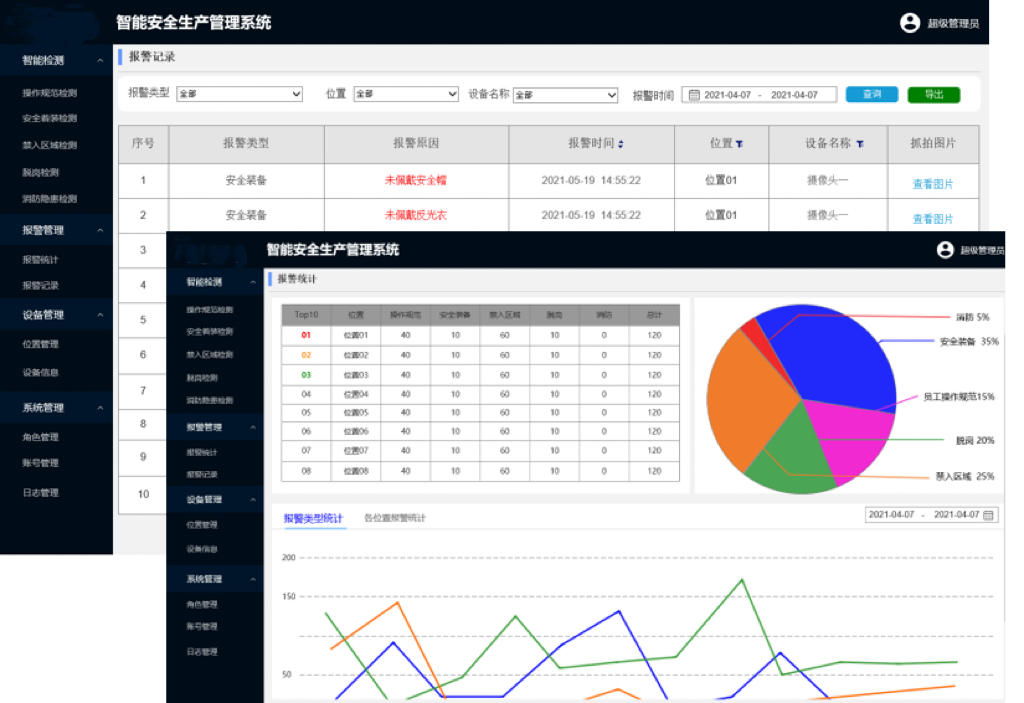
Task: Open 禁入区域检测 in 报警统计 window sidebar
Action: click(210, 355)
